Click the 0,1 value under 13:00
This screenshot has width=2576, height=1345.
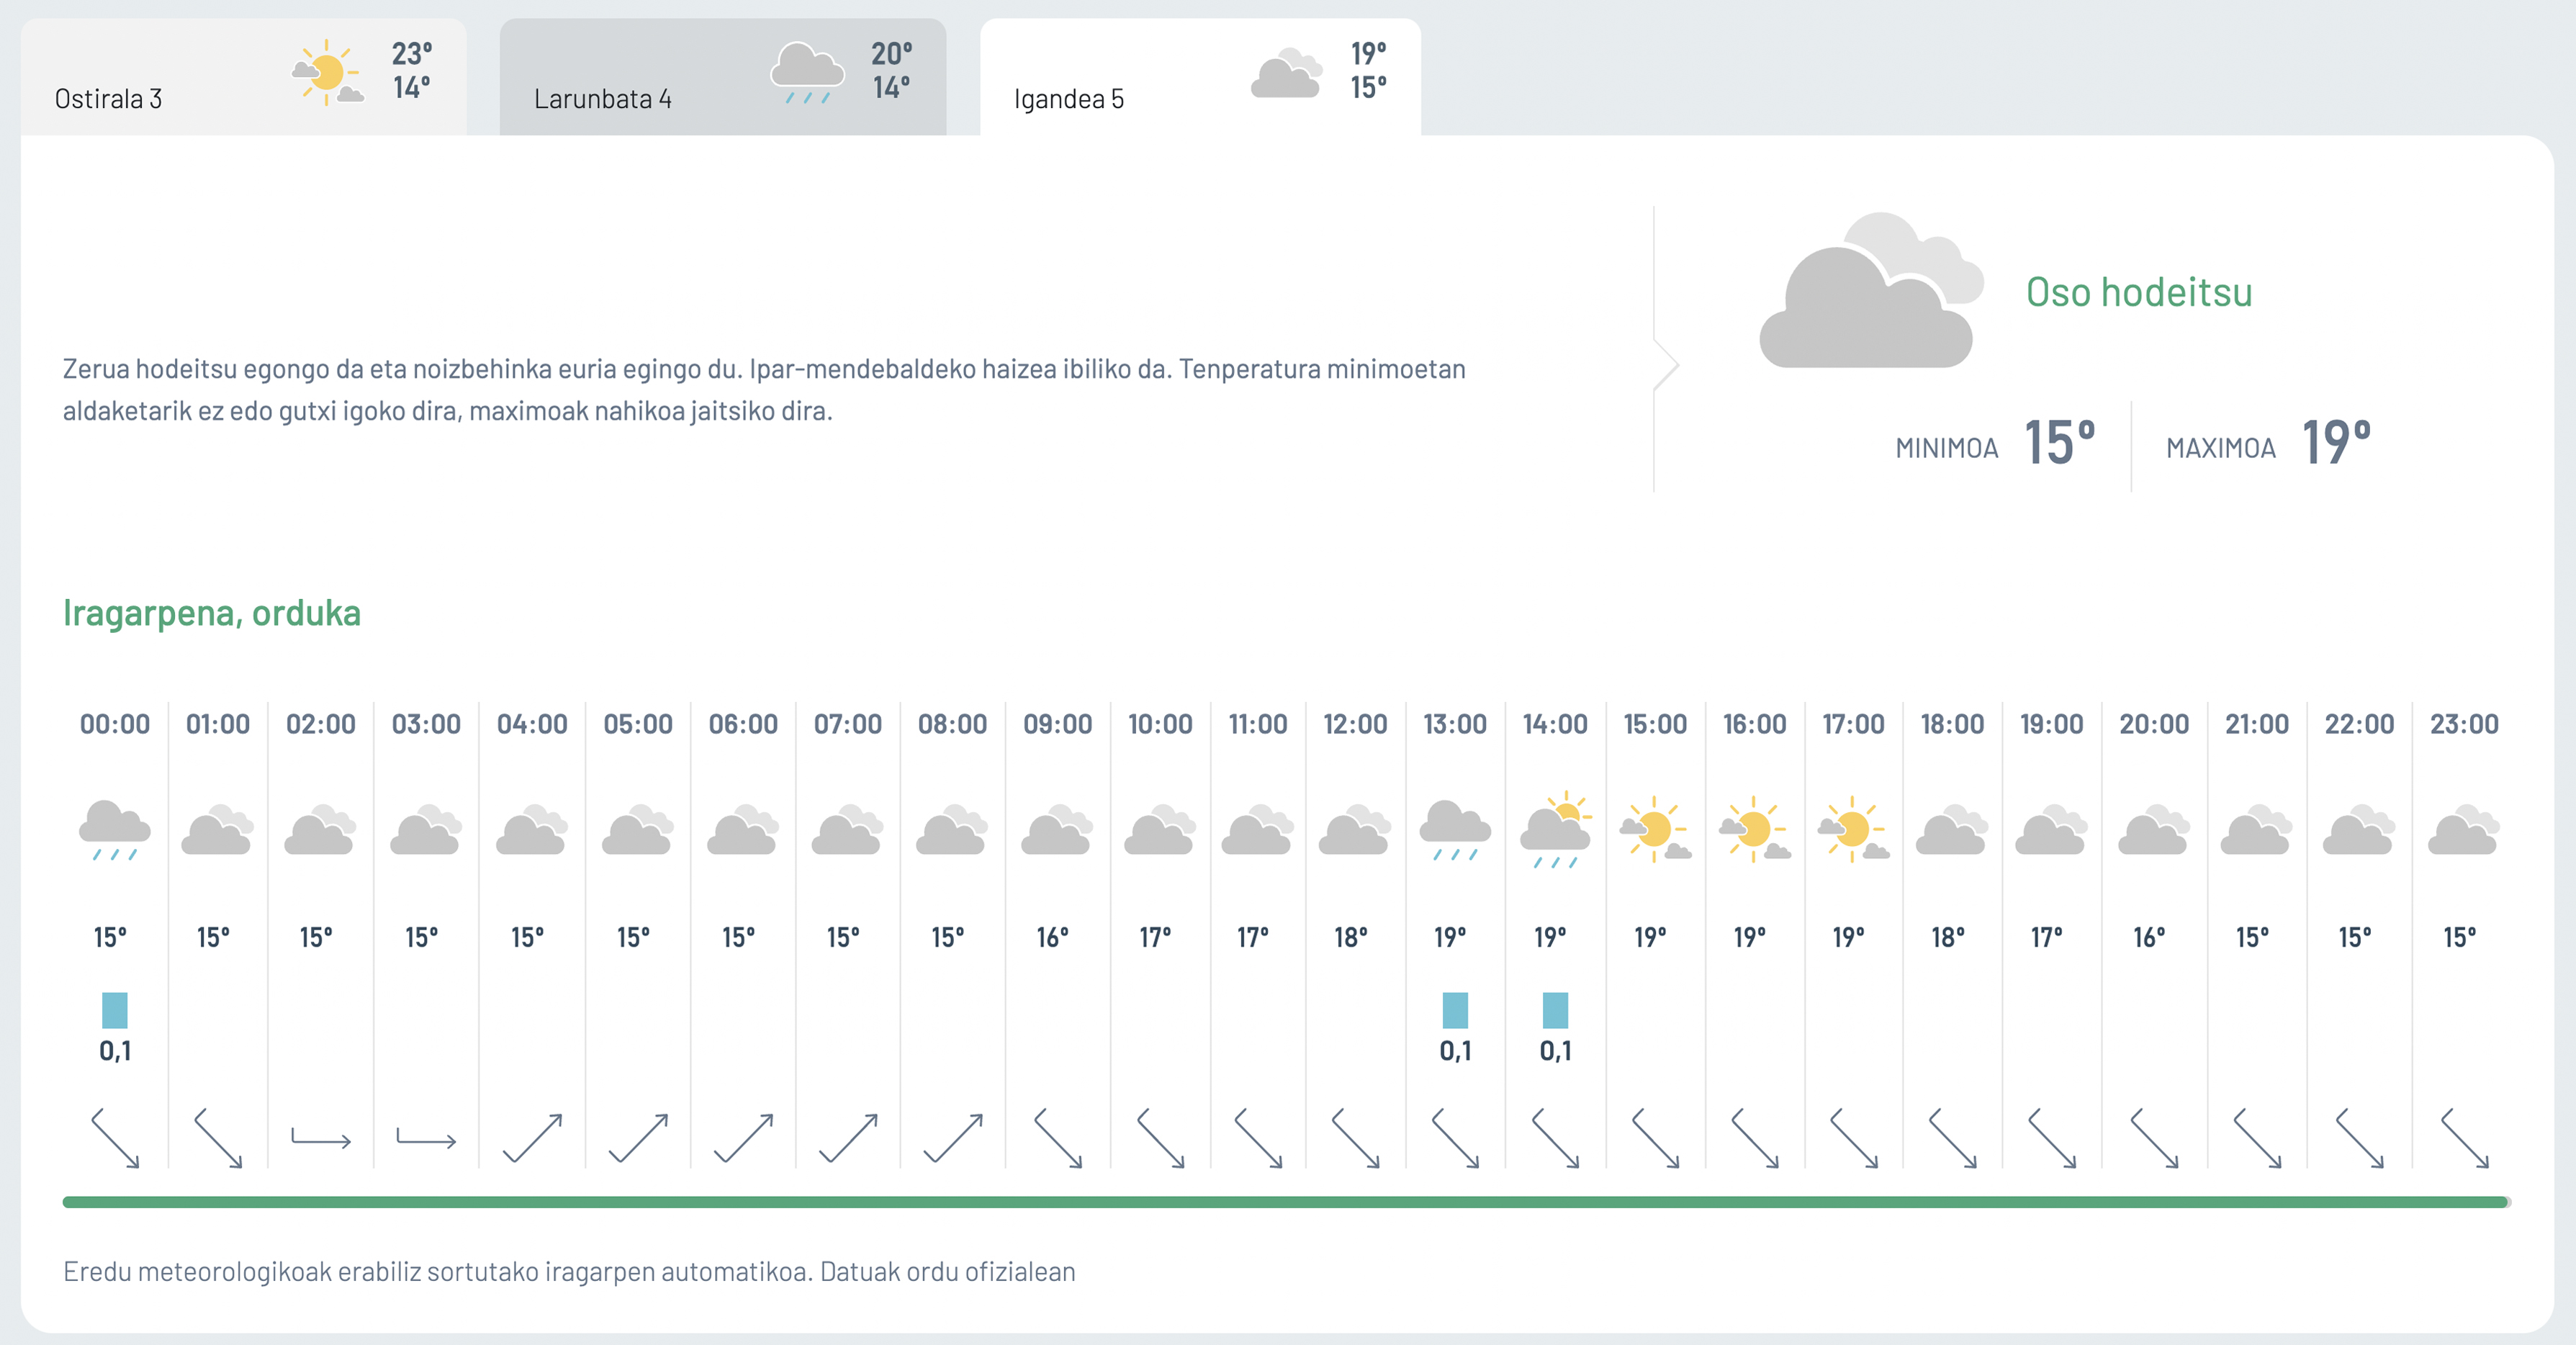pyautogui.click(x=1455, y=1051)
